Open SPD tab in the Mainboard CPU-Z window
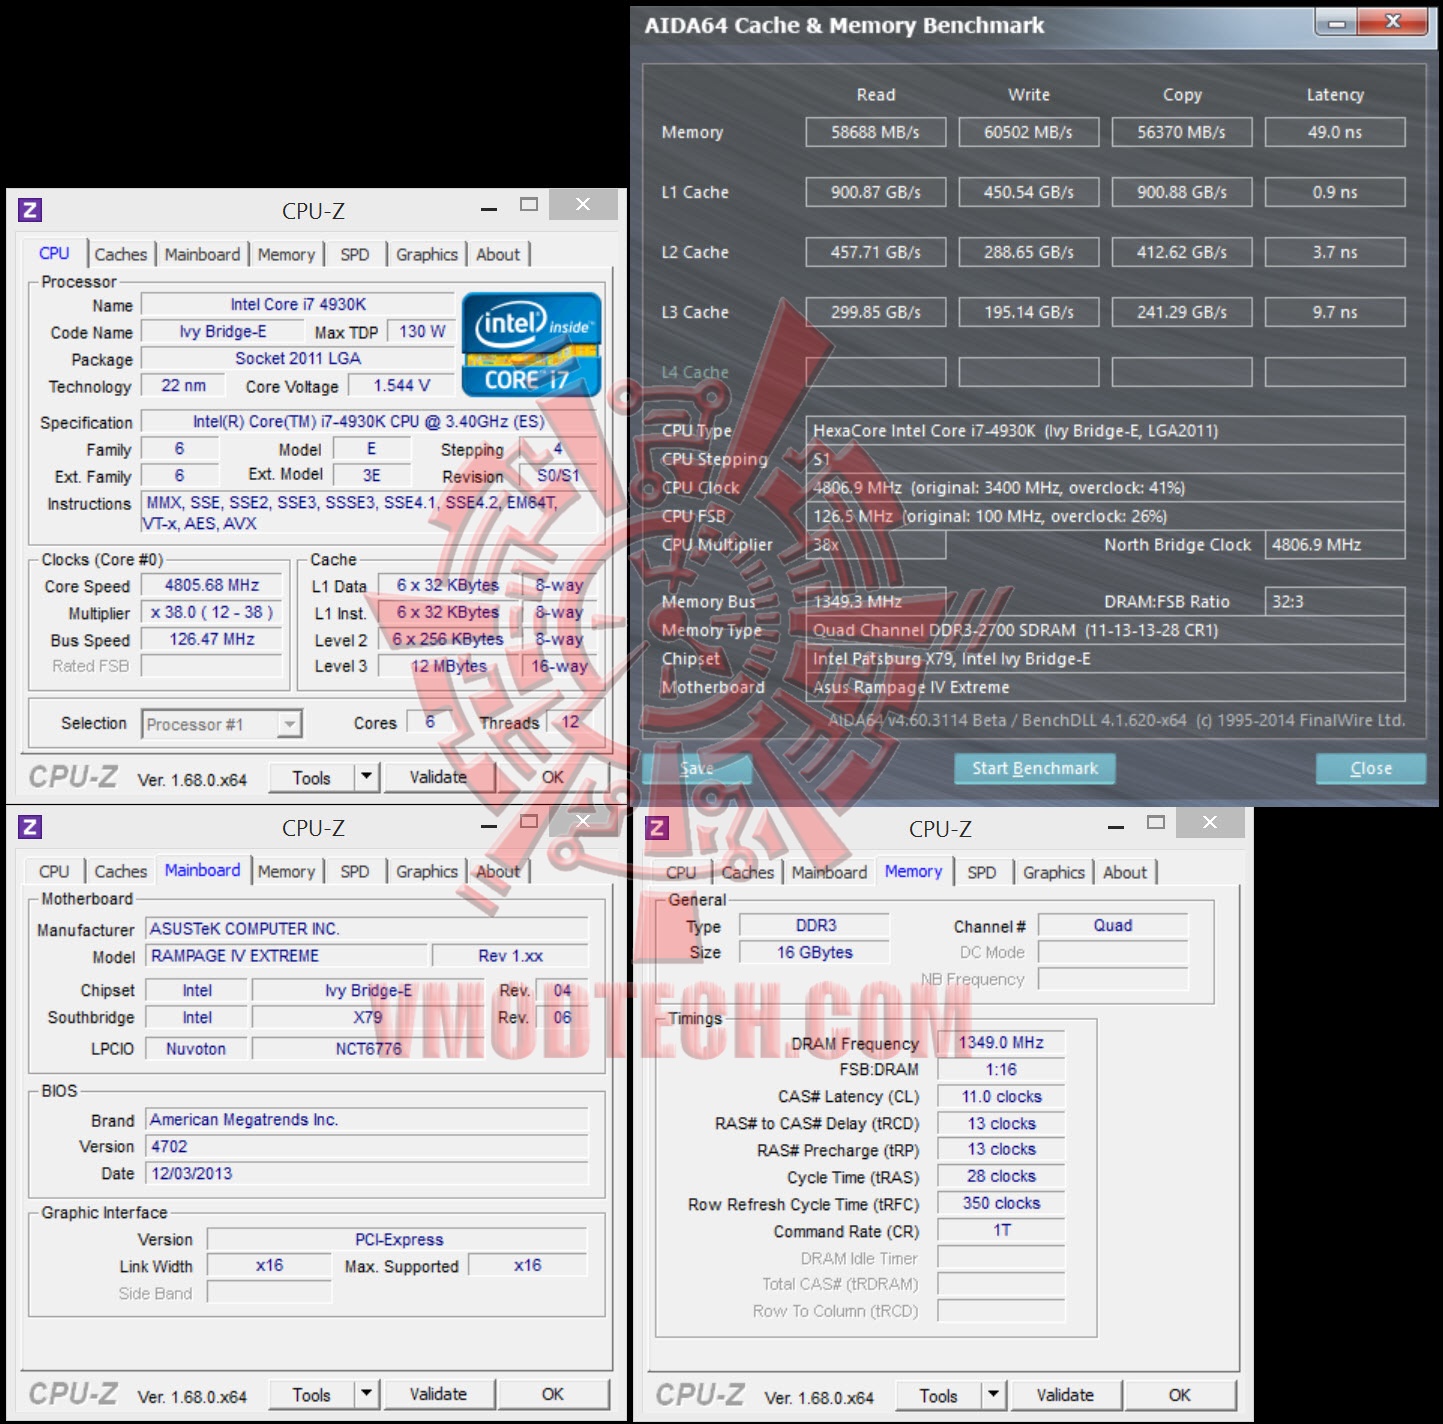The height and width of the screenshot is (1424, 1443). pyautogui.click(x=355, y=872)
